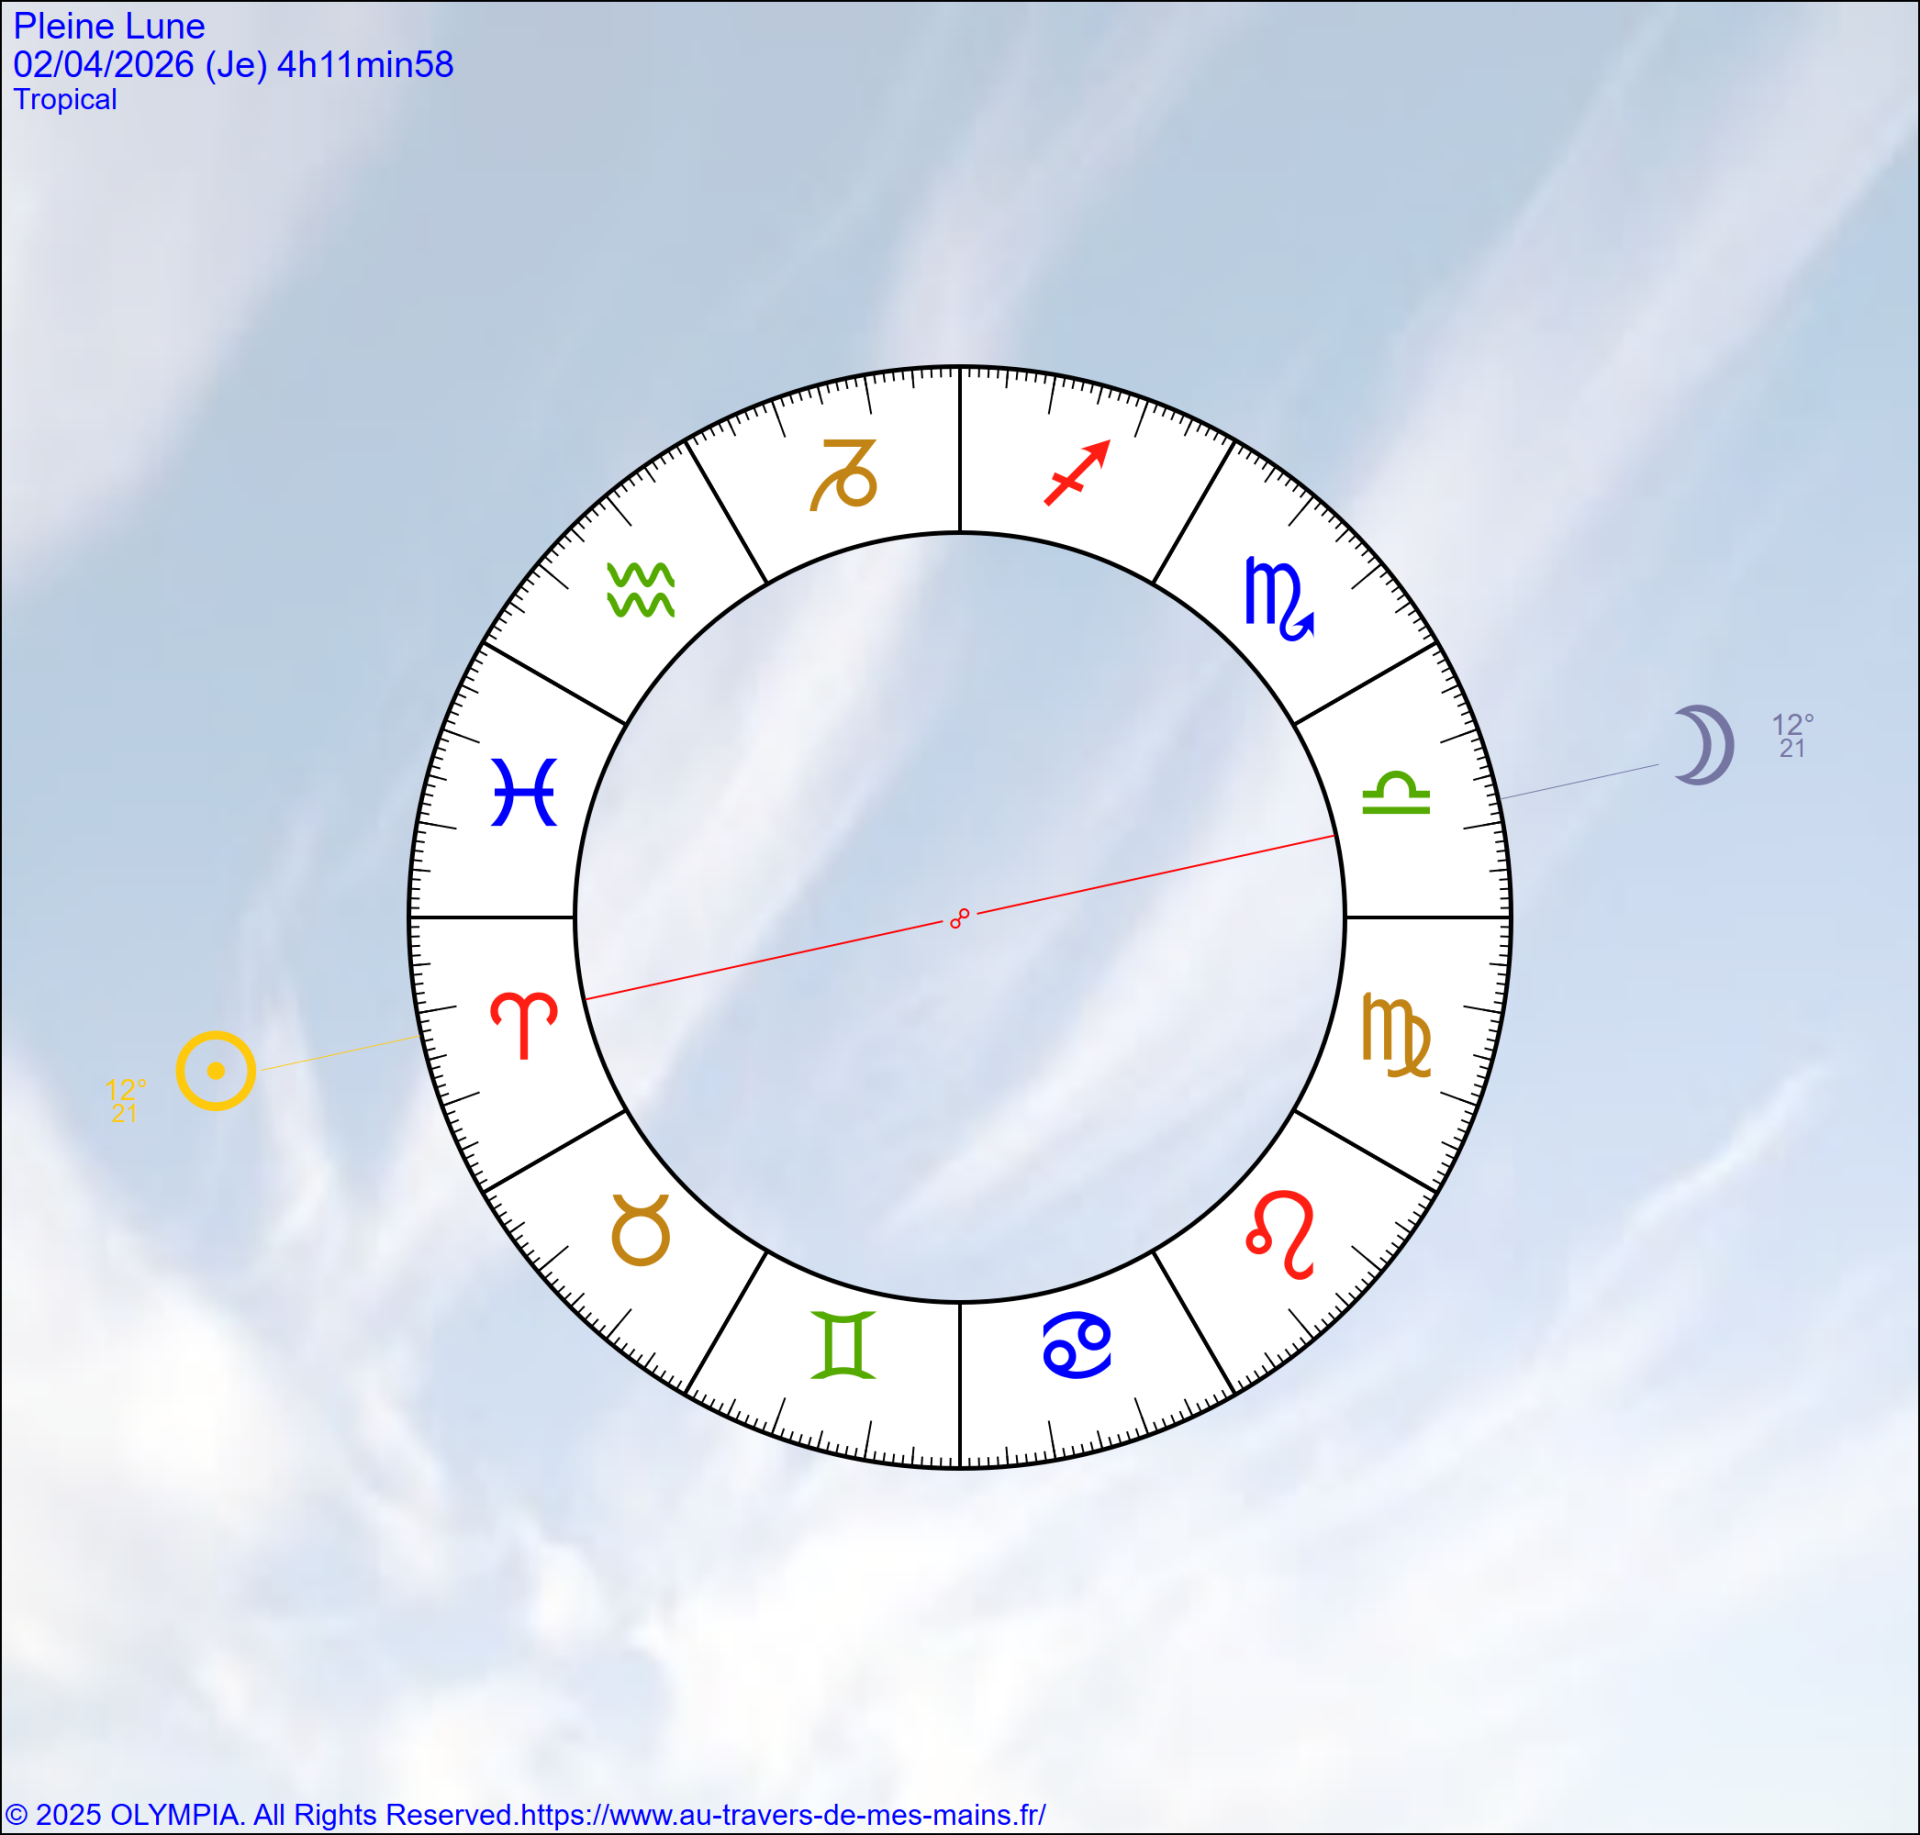
Task: Click the green Libra symbol
Action: 1396,792
